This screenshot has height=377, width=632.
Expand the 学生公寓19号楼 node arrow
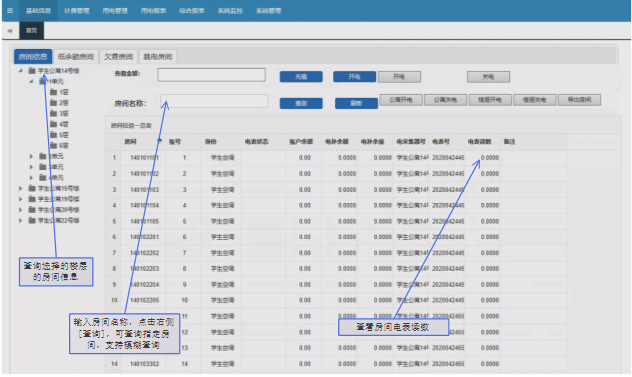20,199
